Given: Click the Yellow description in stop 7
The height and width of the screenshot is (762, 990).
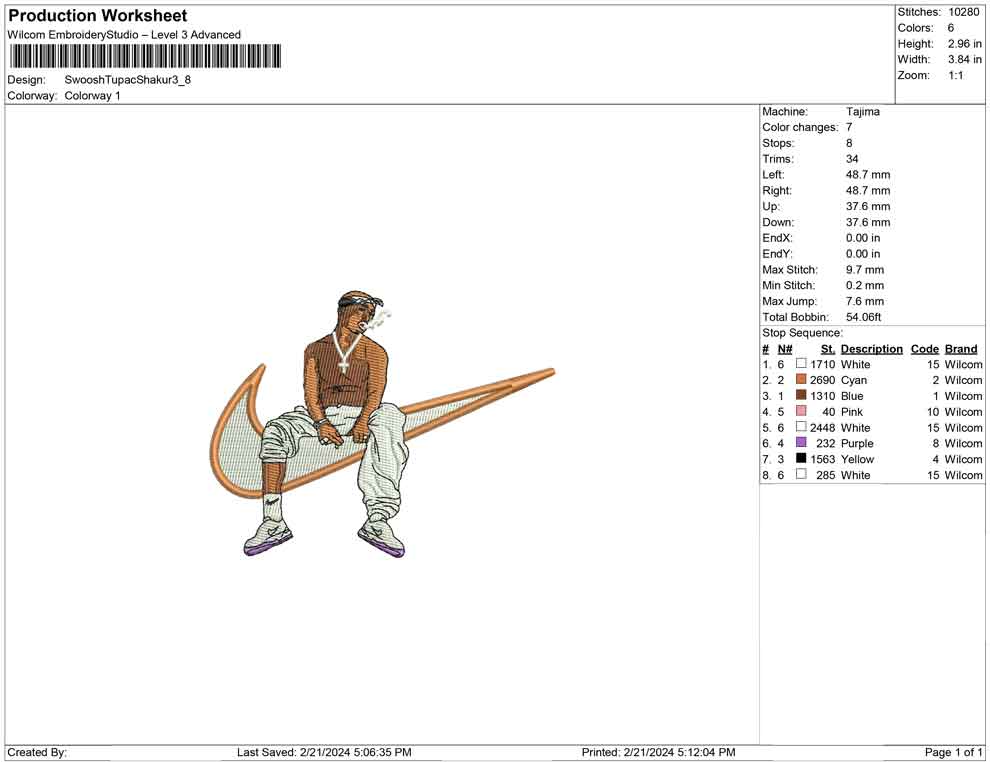Looking at the screenshot, I should (x=857, y=459).
